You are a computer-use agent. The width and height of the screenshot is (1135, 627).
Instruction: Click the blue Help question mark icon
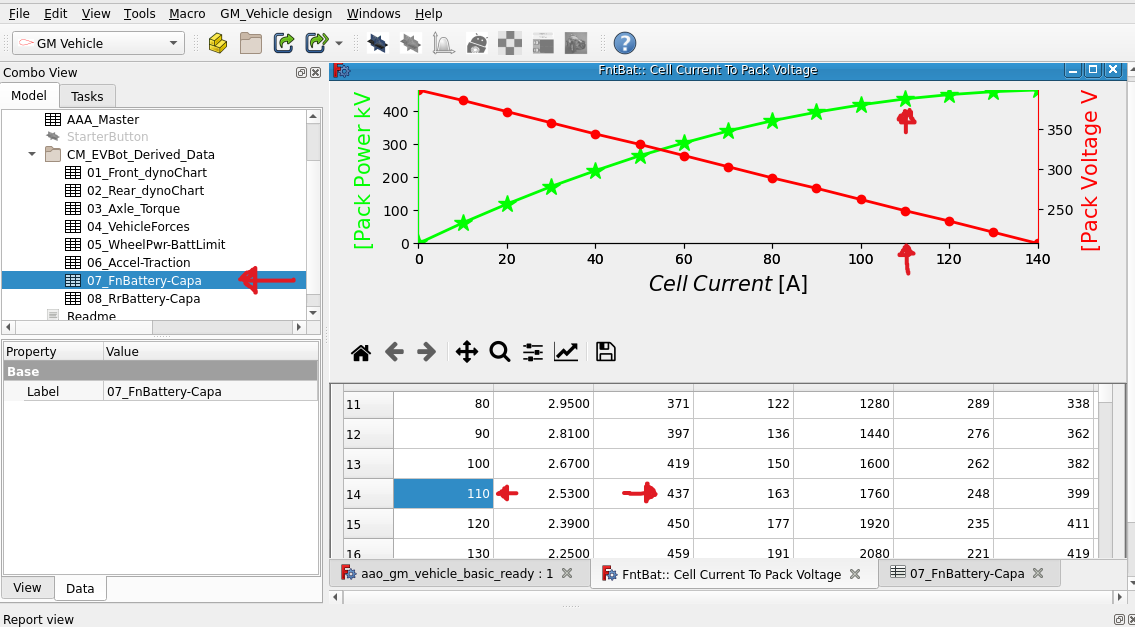[625, 43]
